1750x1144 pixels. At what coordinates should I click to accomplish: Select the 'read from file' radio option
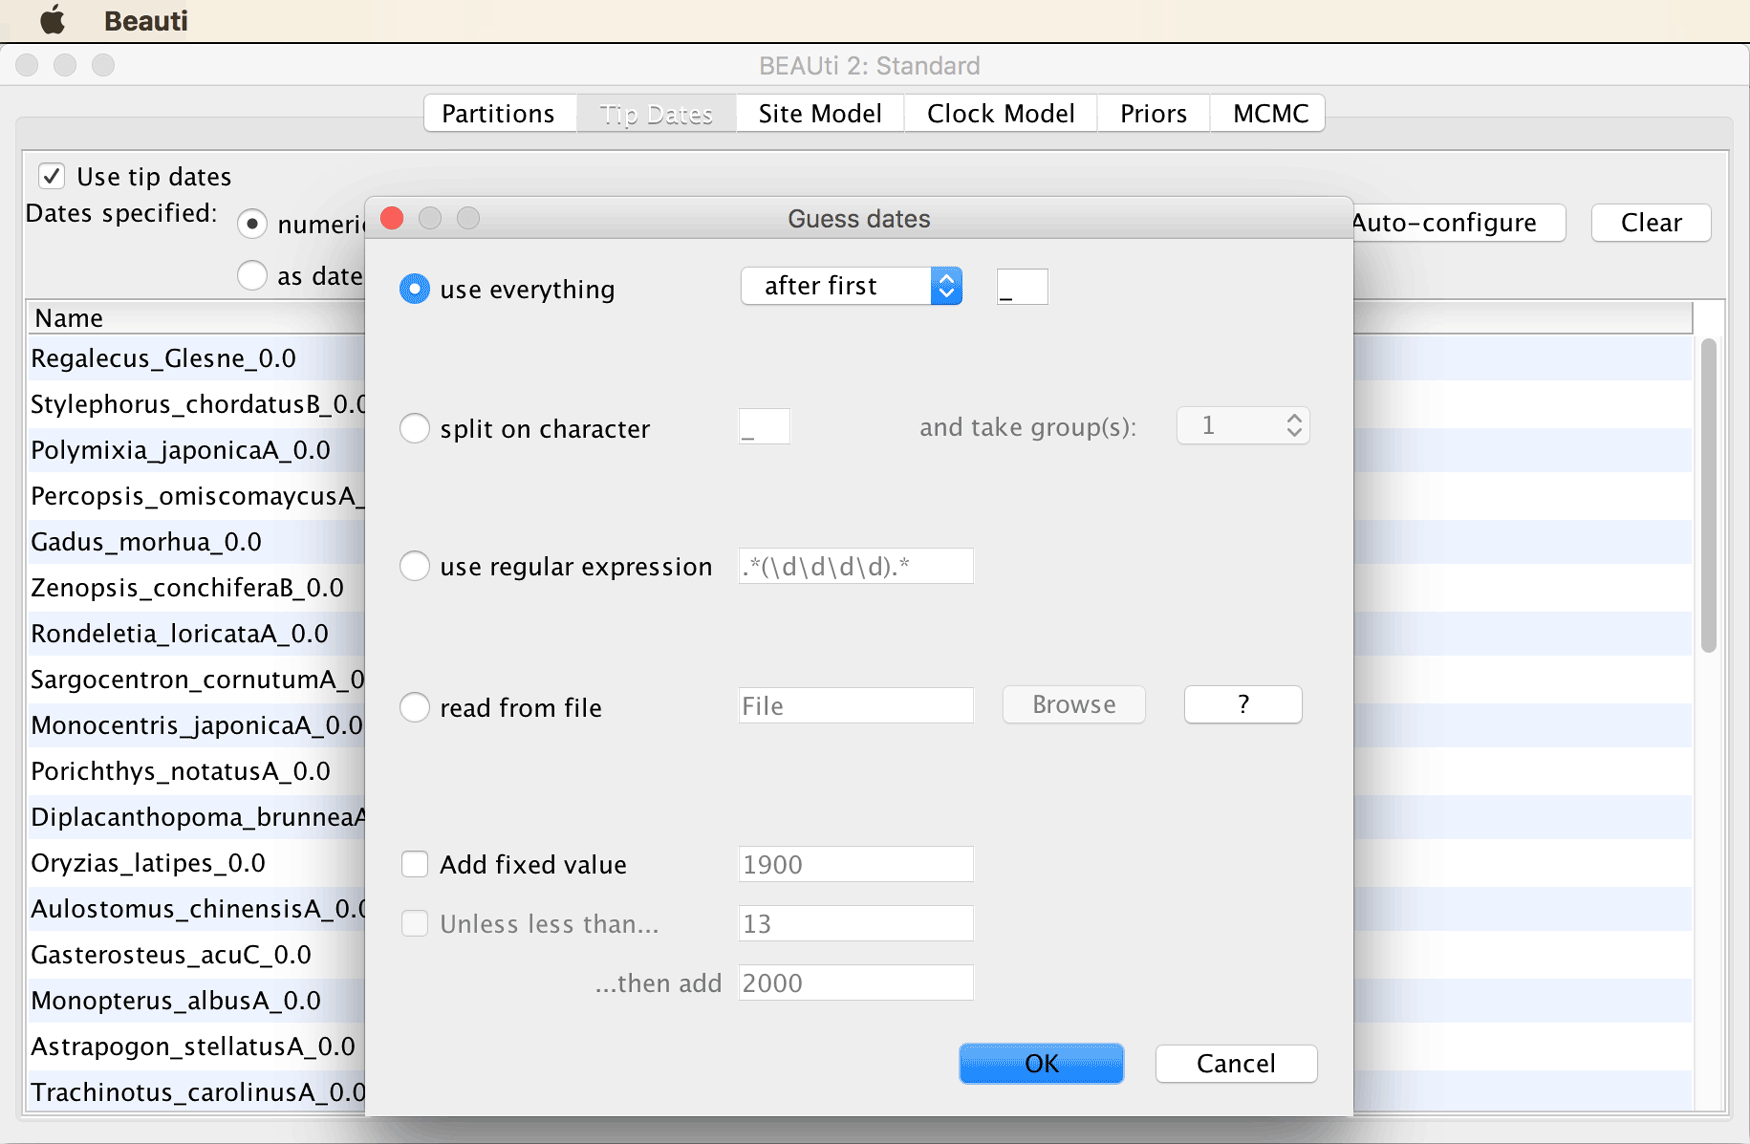414,707
